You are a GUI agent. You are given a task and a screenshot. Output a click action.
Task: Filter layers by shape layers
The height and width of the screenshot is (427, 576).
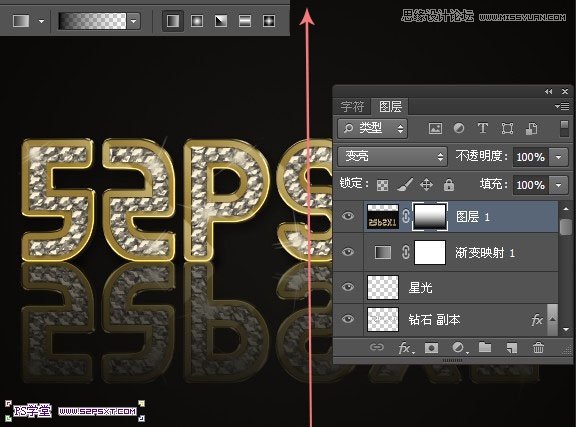click(x=507, y=128)
